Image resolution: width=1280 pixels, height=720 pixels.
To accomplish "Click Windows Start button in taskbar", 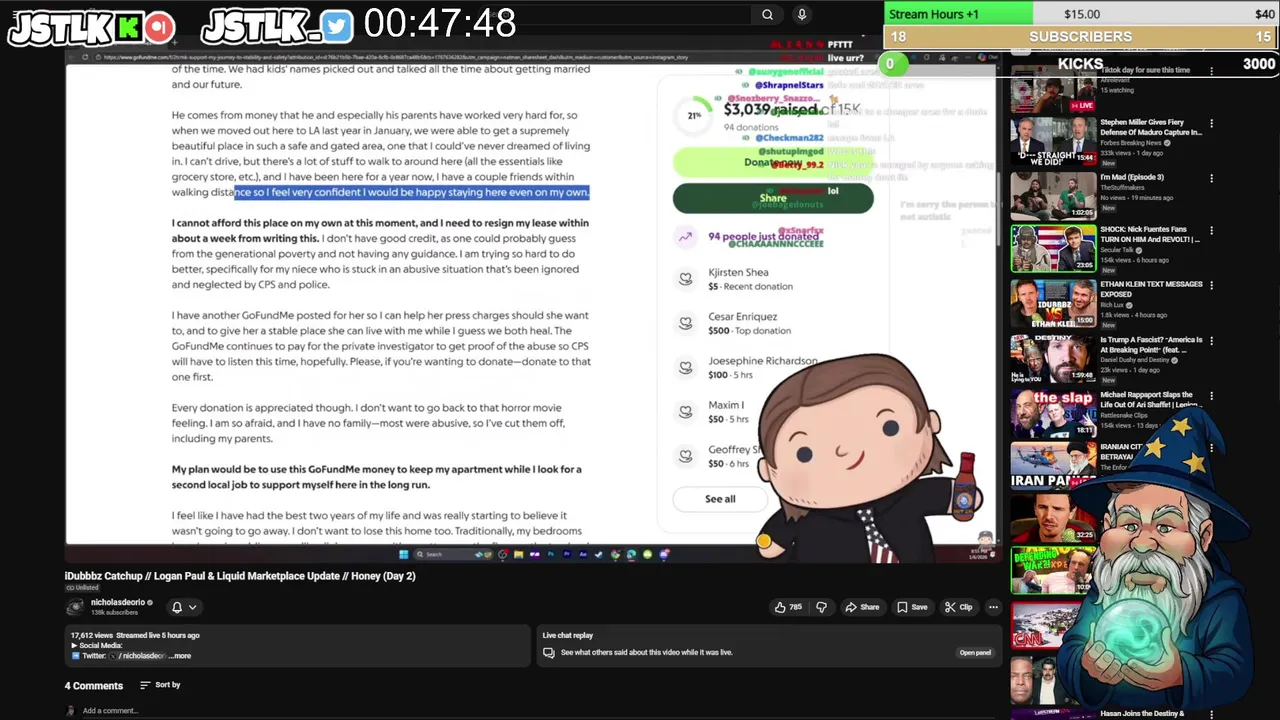I will 403,554.
